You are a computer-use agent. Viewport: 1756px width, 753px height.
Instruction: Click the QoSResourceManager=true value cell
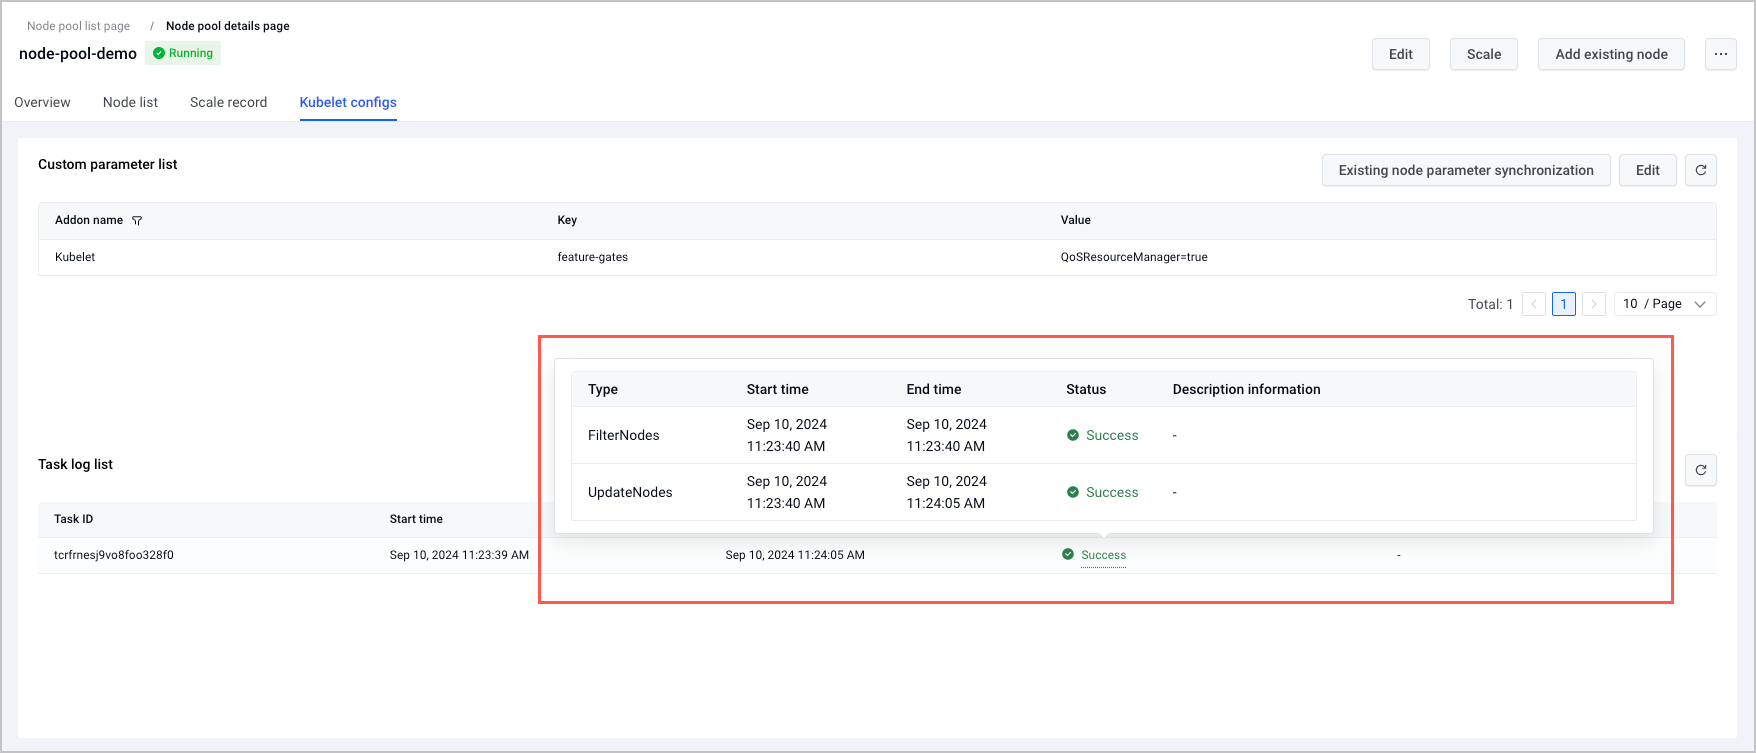[x=1134, y=257]
